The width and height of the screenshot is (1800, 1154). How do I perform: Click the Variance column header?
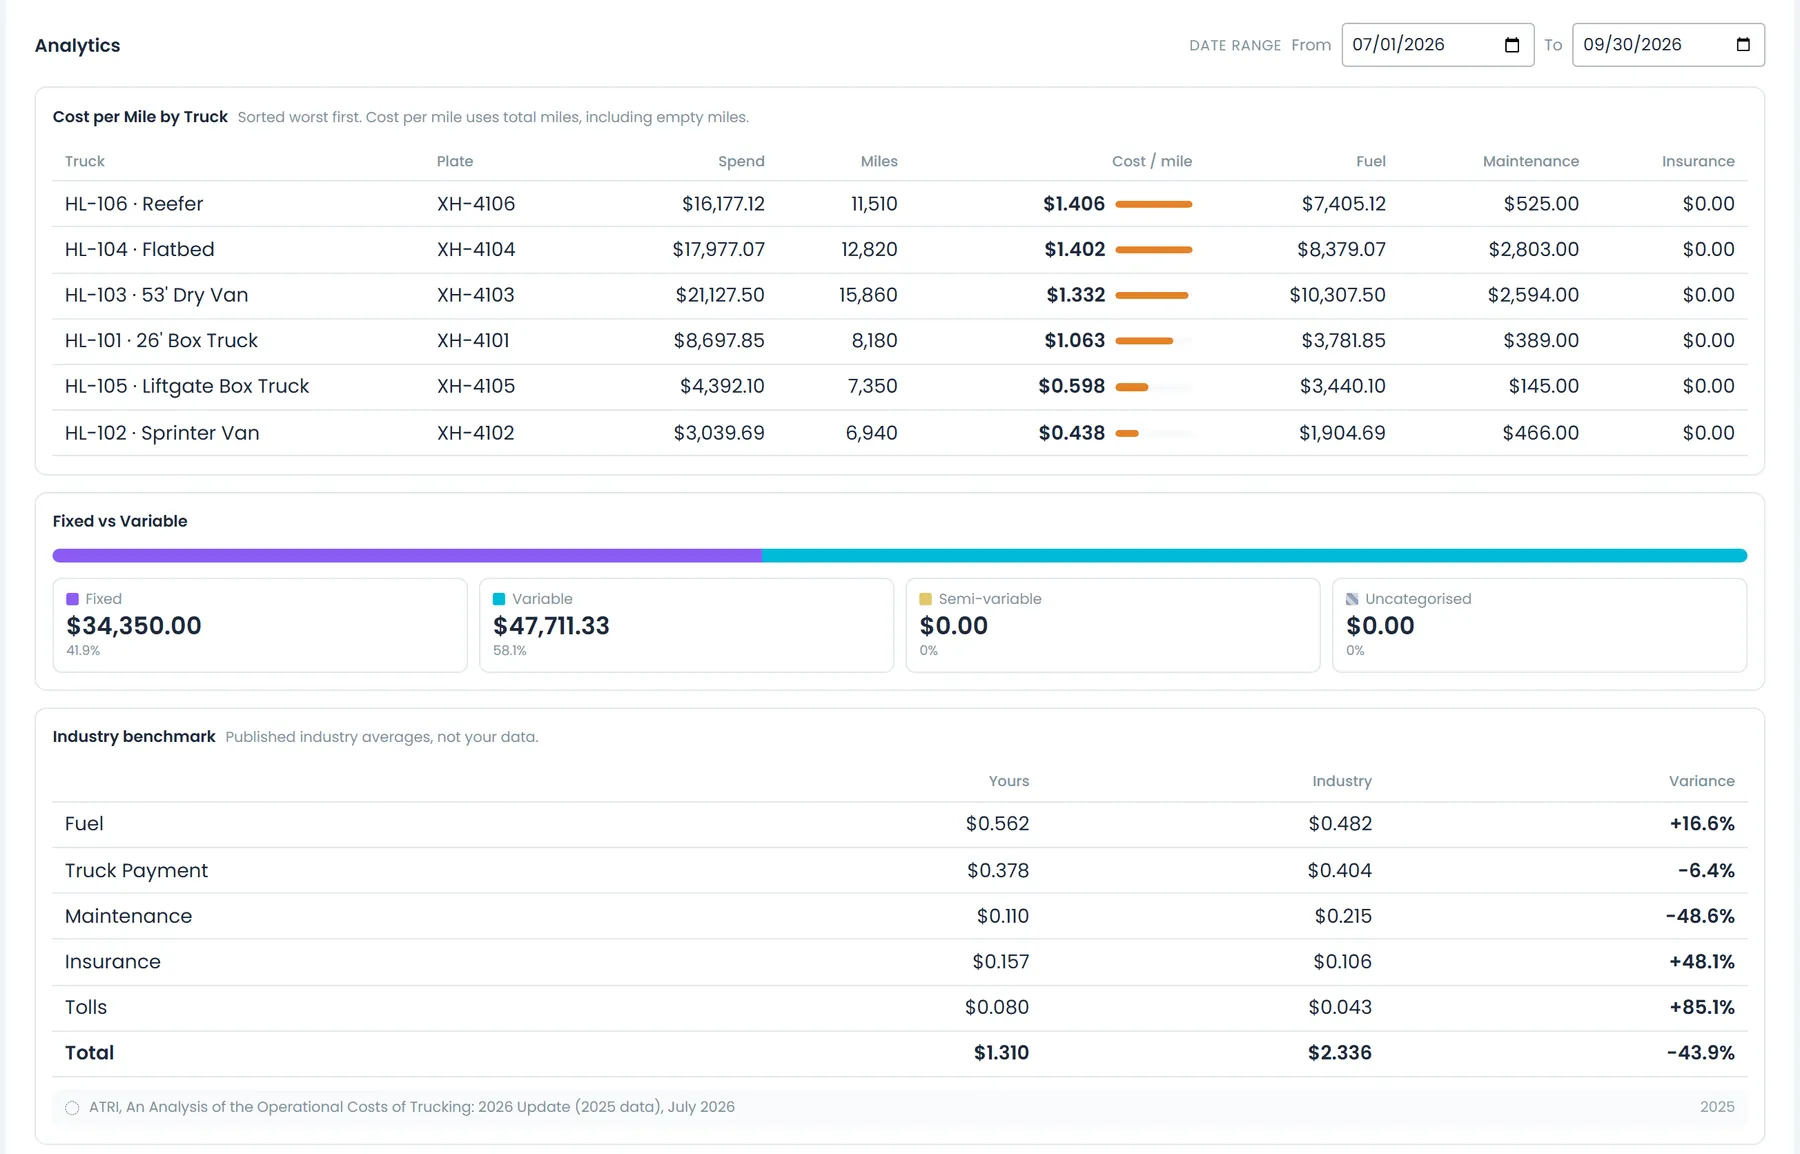pos(1702,781)
